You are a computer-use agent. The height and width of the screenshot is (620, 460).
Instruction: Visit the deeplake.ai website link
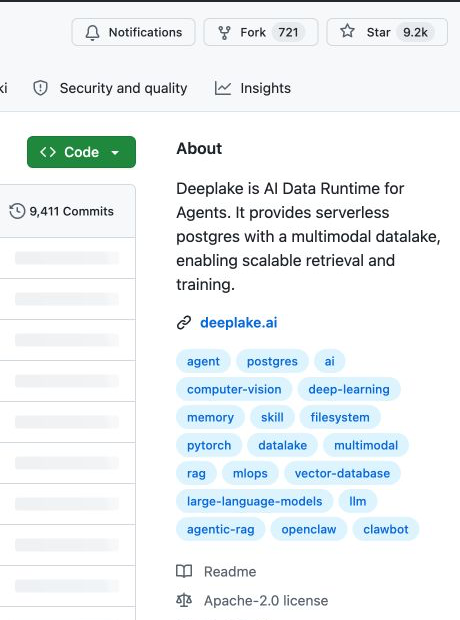pos(239,323)
